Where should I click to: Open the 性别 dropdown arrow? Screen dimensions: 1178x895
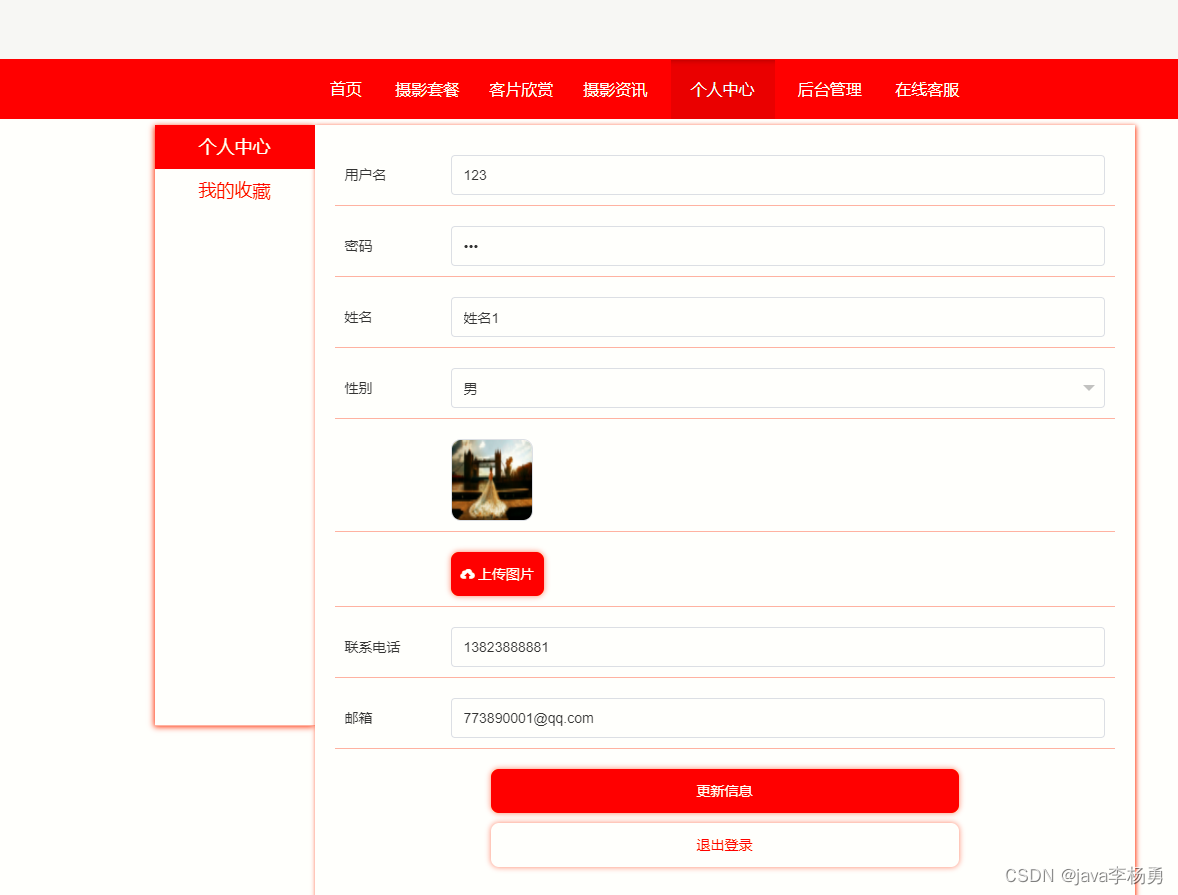coord(1088,388)
